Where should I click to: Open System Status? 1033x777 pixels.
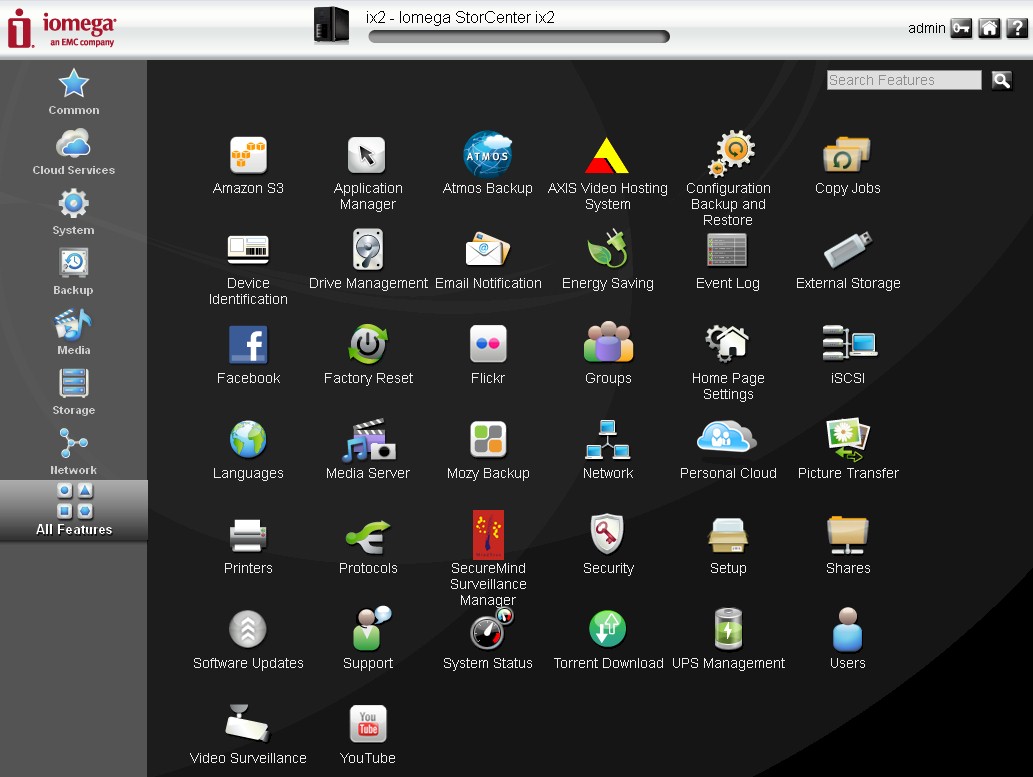point(488,638)
